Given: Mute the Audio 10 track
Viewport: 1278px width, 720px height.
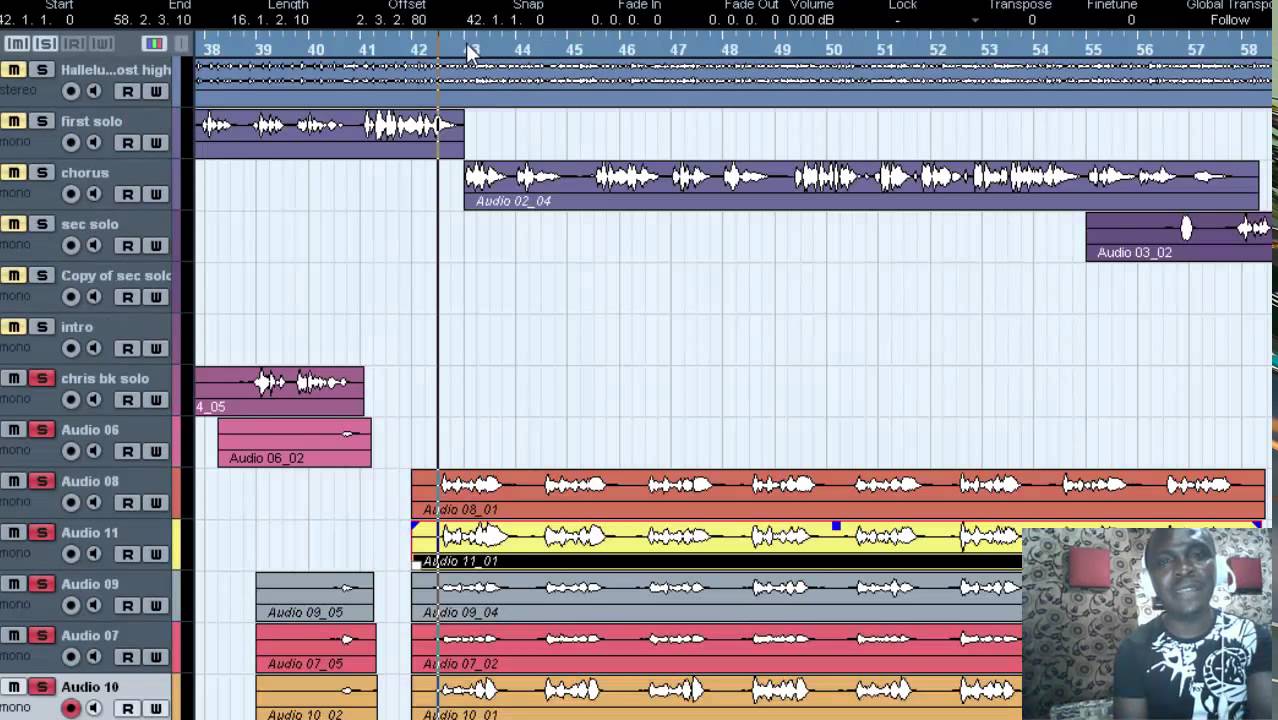Looking at the screenshot, I should pos(14,687).
